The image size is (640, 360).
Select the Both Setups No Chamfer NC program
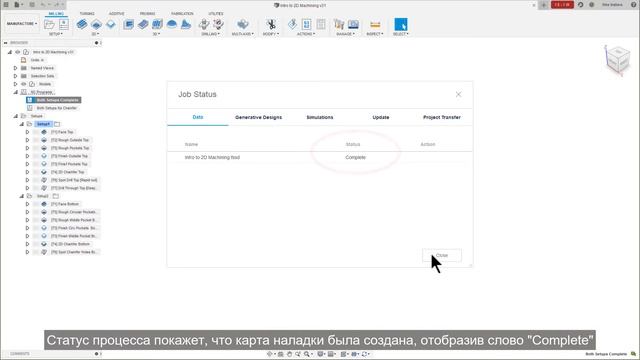[56, 108]
